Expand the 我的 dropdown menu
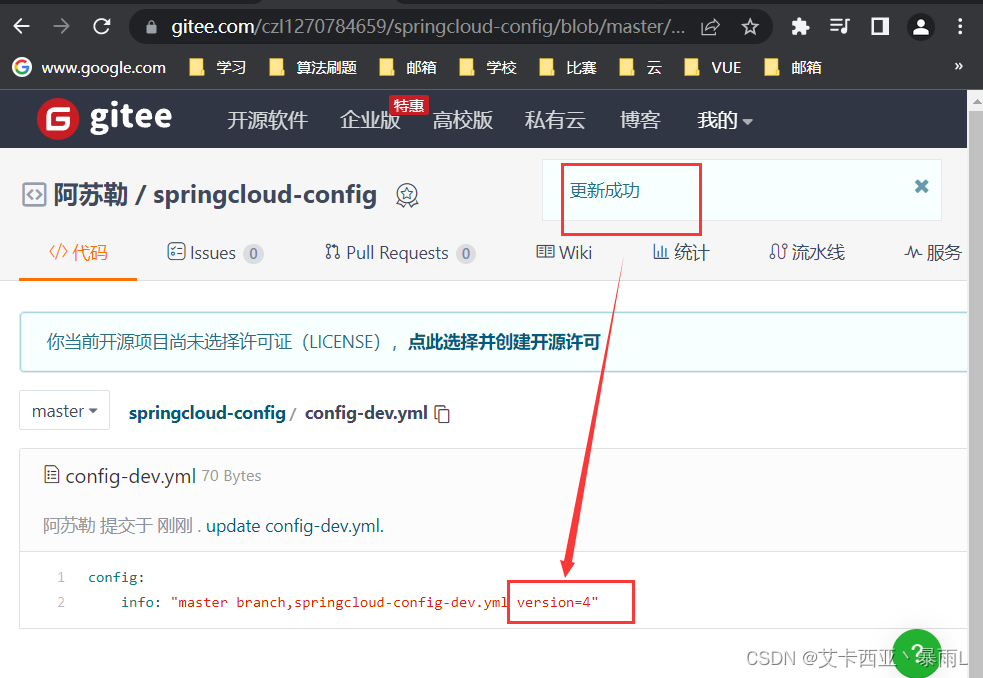Viewport: 983px width, 678px height. pyautogui.click(x=725, y=120)
